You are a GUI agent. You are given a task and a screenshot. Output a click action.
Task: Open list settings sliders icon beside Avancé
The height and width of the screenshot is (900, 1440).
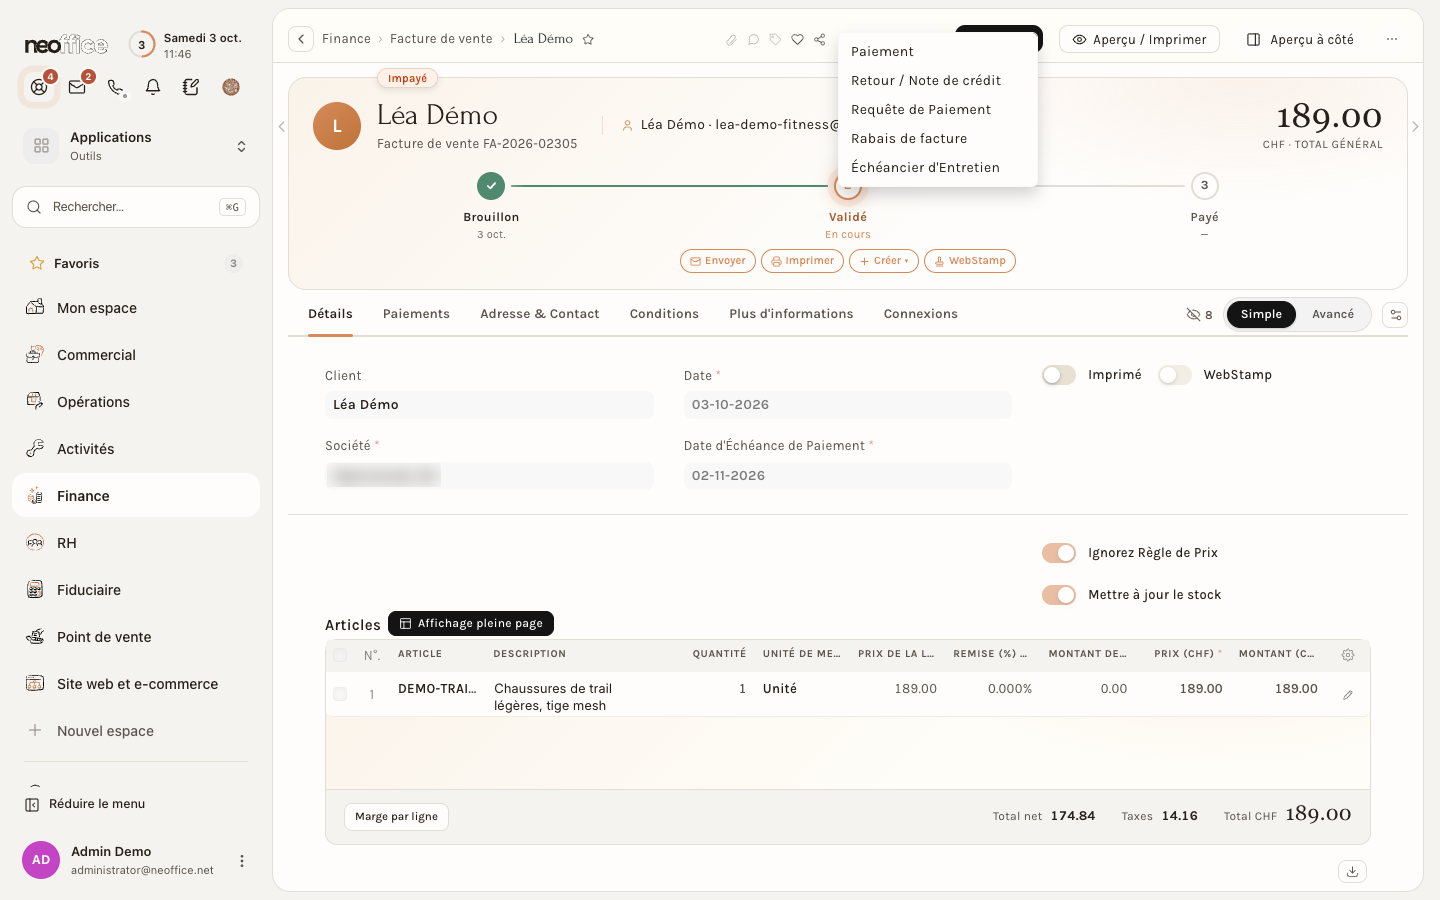point(1395,315)
